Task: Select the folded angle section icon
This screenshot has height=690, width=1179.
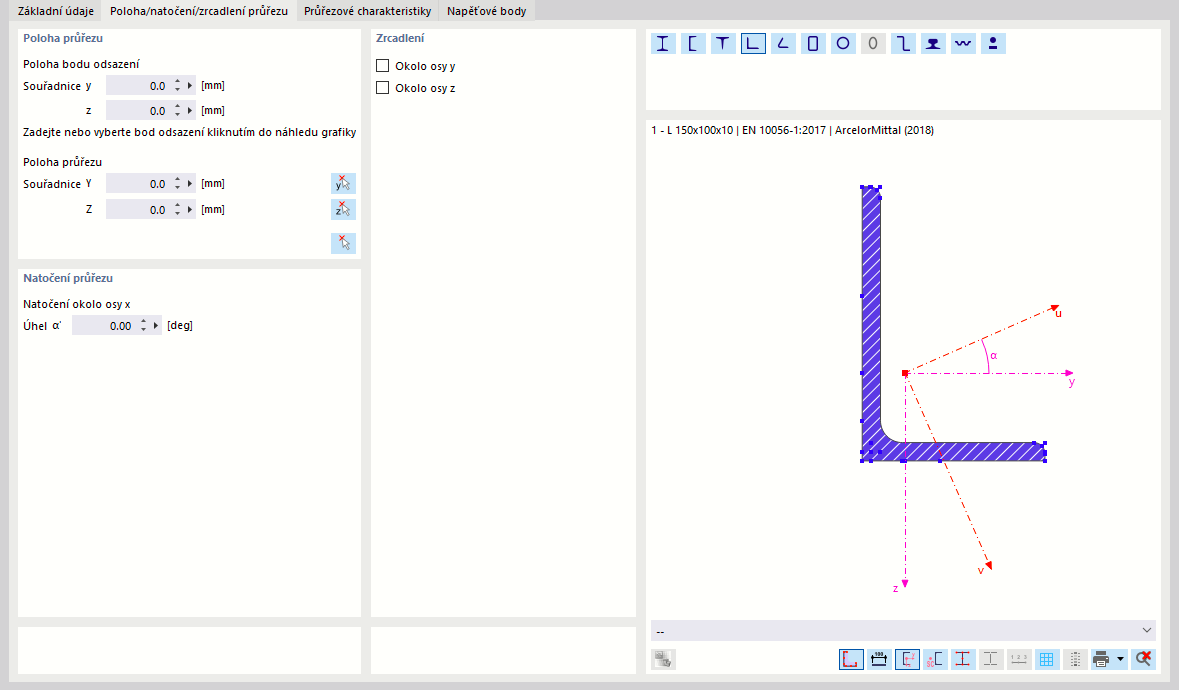Action: click(783, 44)
